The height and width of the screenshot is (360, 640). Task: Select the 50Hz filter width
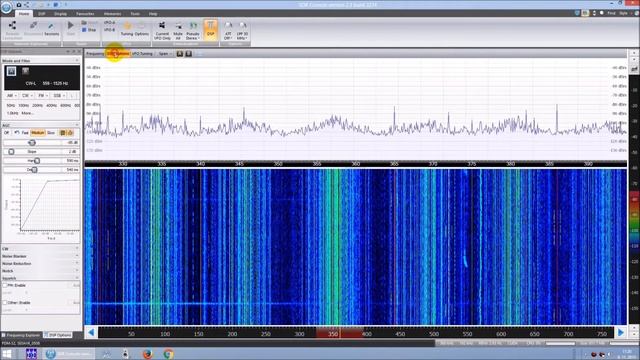pyautogui.click(x=11, y=105)
